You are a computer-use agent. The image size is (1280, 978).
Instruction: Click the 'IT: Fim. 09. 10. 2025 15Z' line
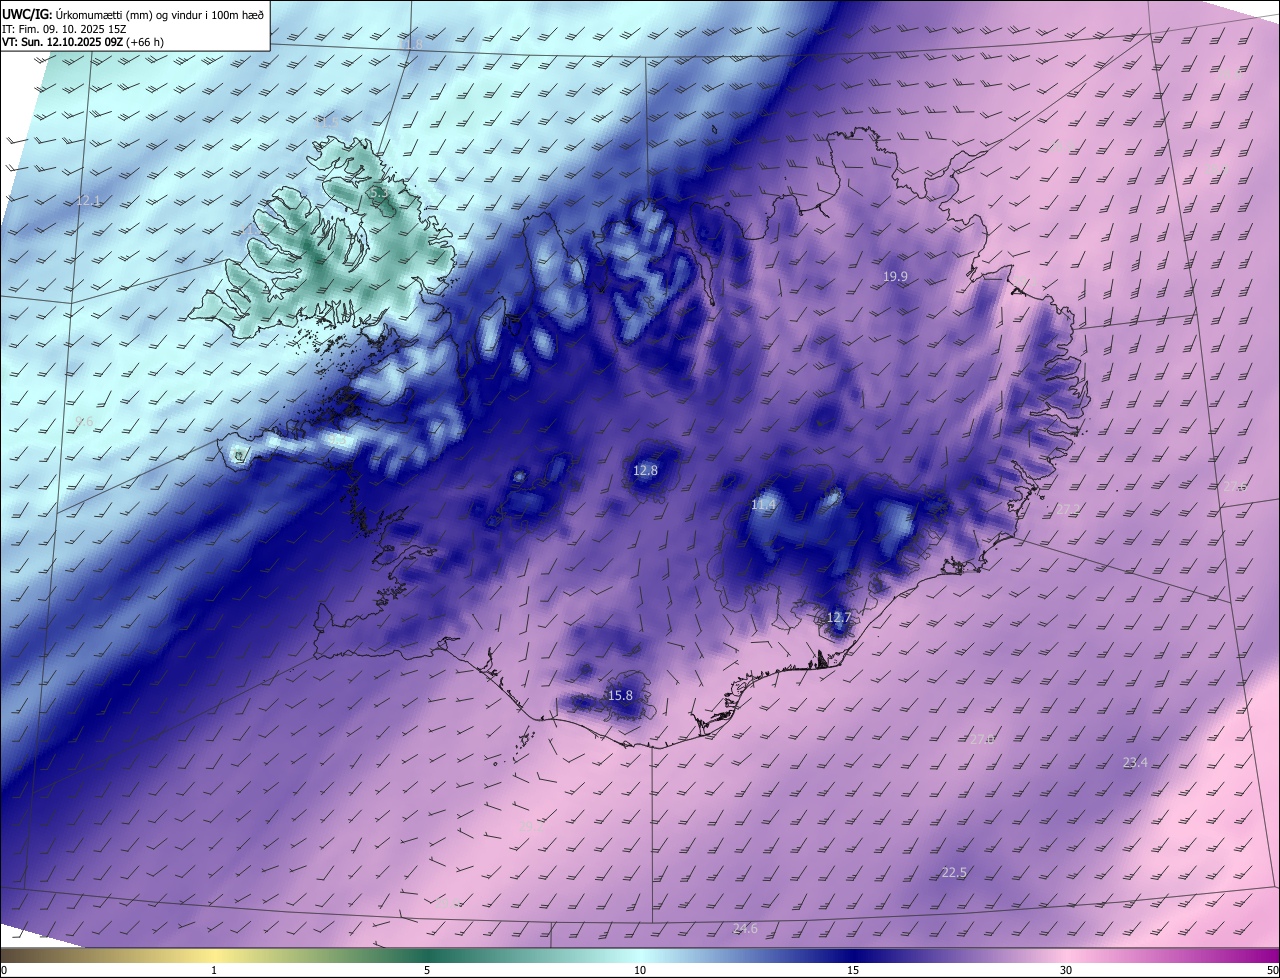tap(64, 28)
